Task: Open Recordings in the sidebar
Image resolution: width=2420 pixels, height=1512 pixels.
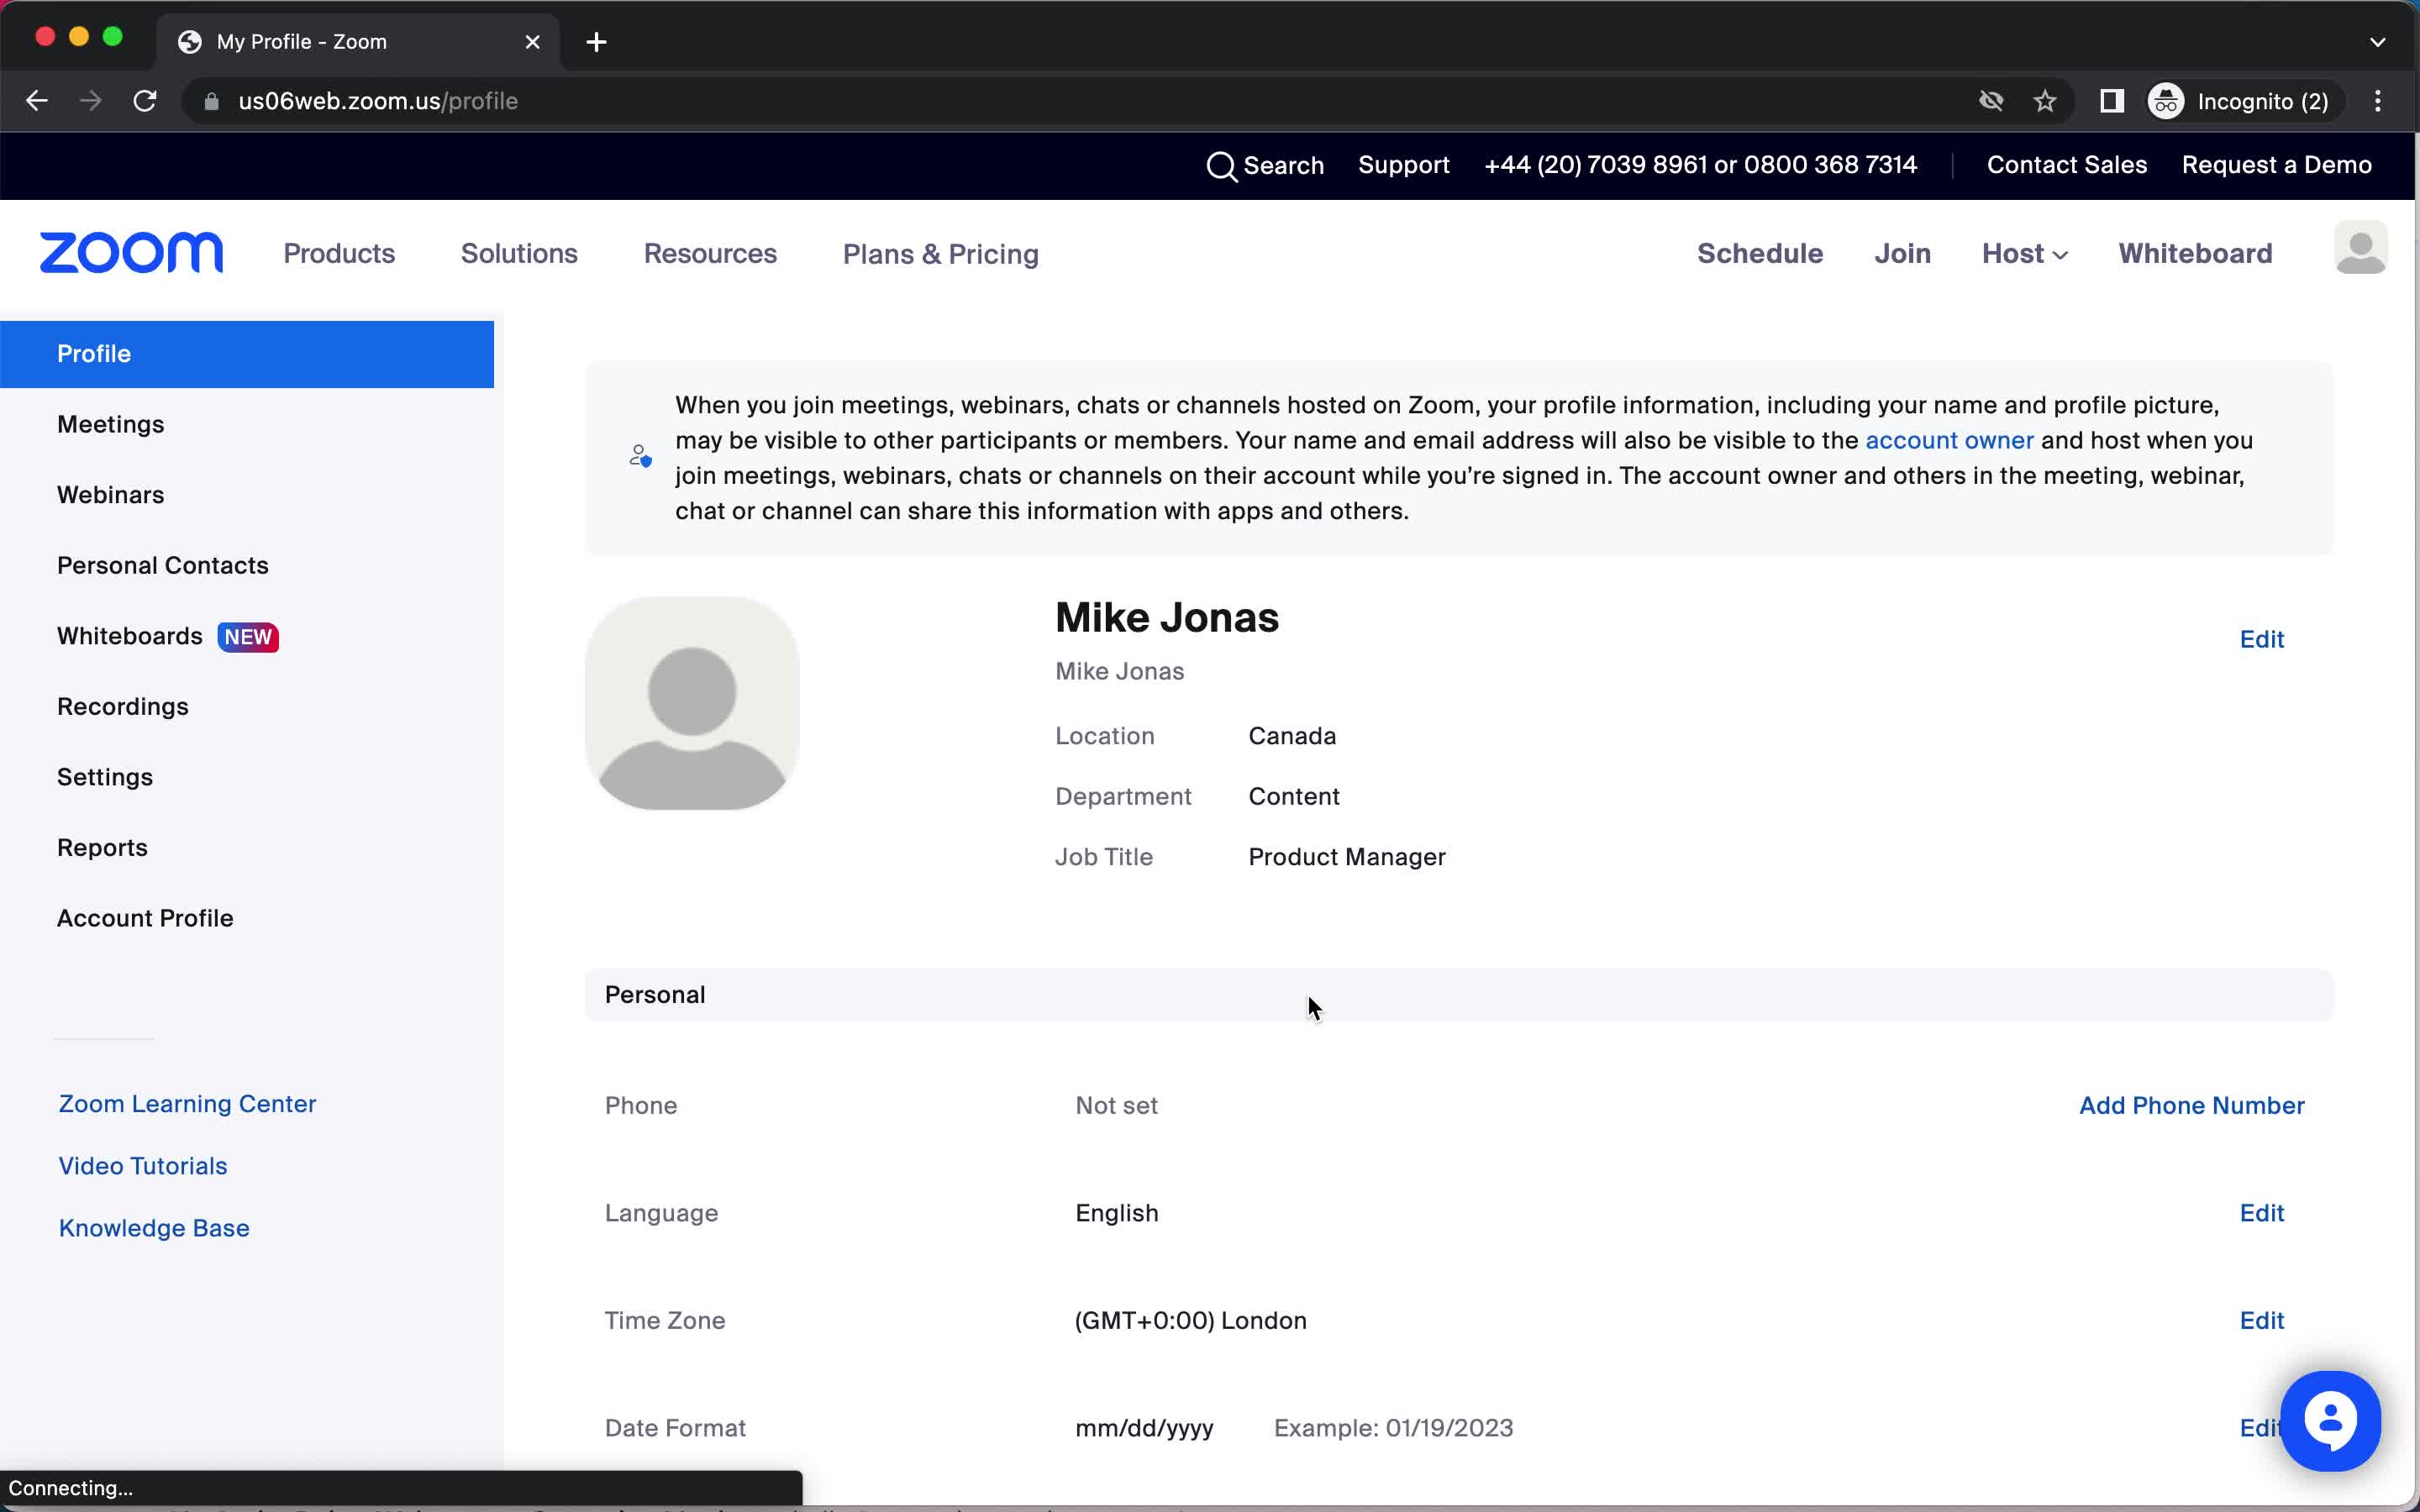Action: (x=123, y=707)
